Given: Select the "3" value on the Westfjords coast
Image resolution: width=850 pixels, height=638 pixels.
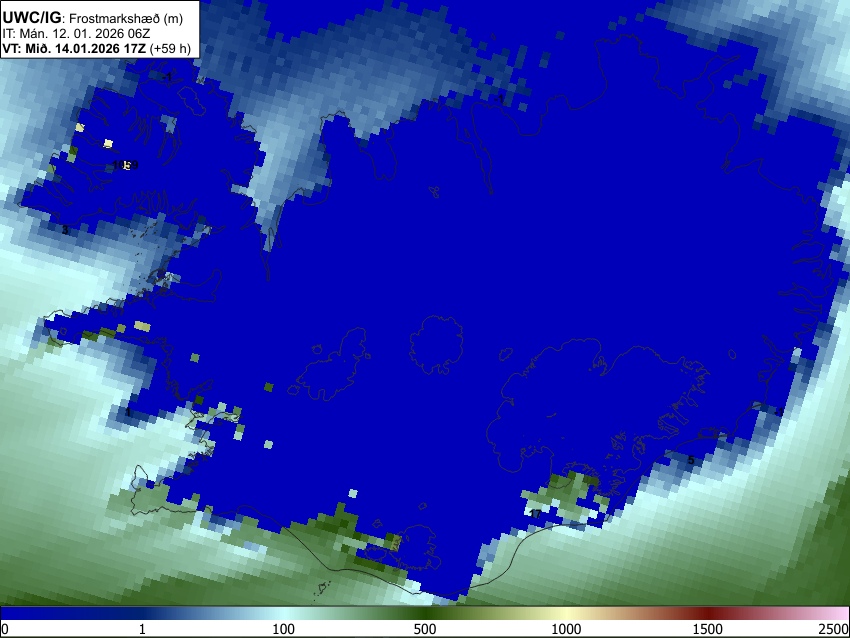Looking at the screenshot, I should pos(65,230).
